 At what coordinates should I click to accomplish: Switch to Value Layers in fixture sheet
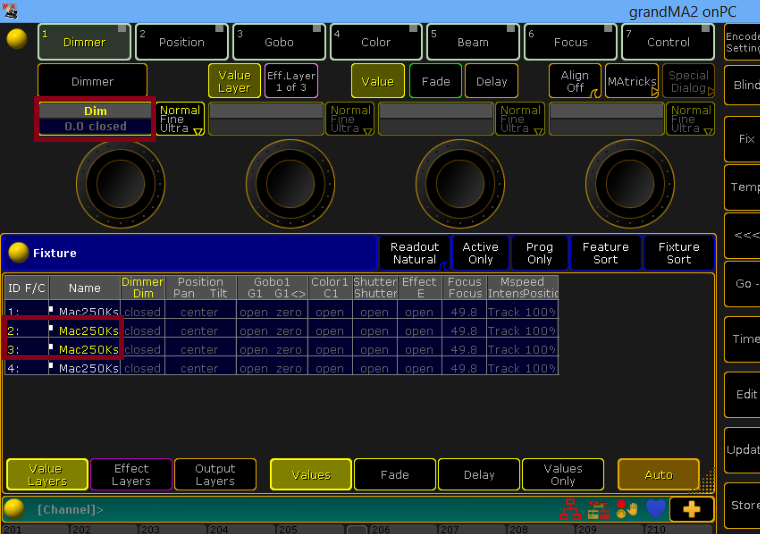(x=47, y=474)
